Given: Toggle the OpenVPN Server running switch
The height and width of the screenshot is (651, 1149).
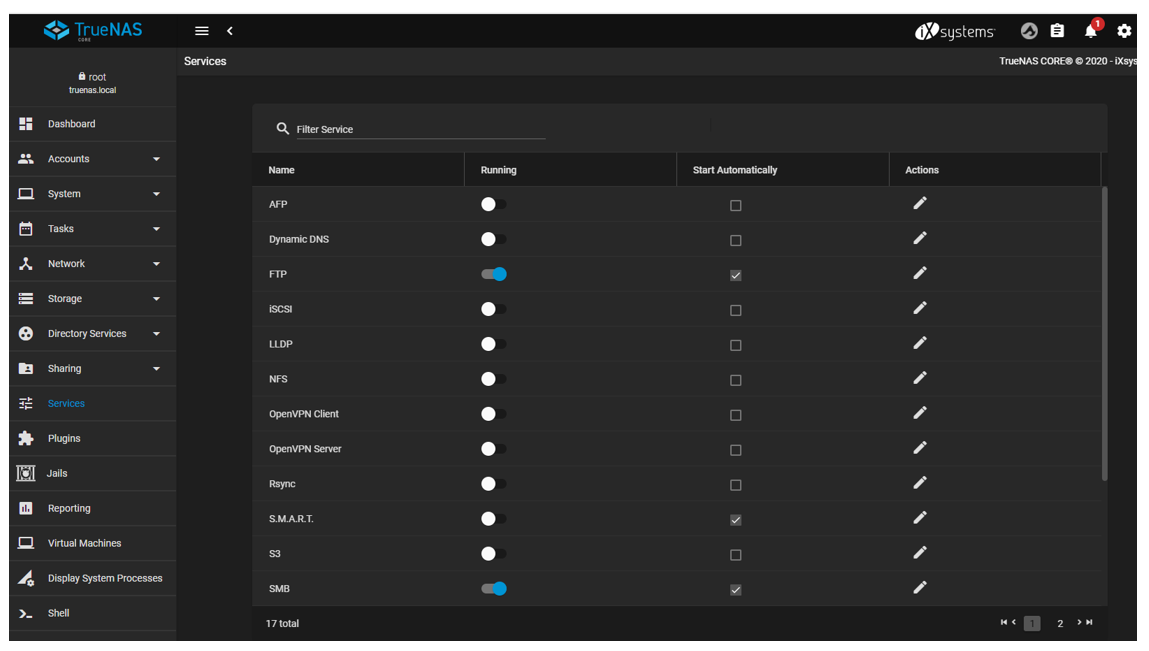Looking at the screenshot, I should tap(493, 449).
